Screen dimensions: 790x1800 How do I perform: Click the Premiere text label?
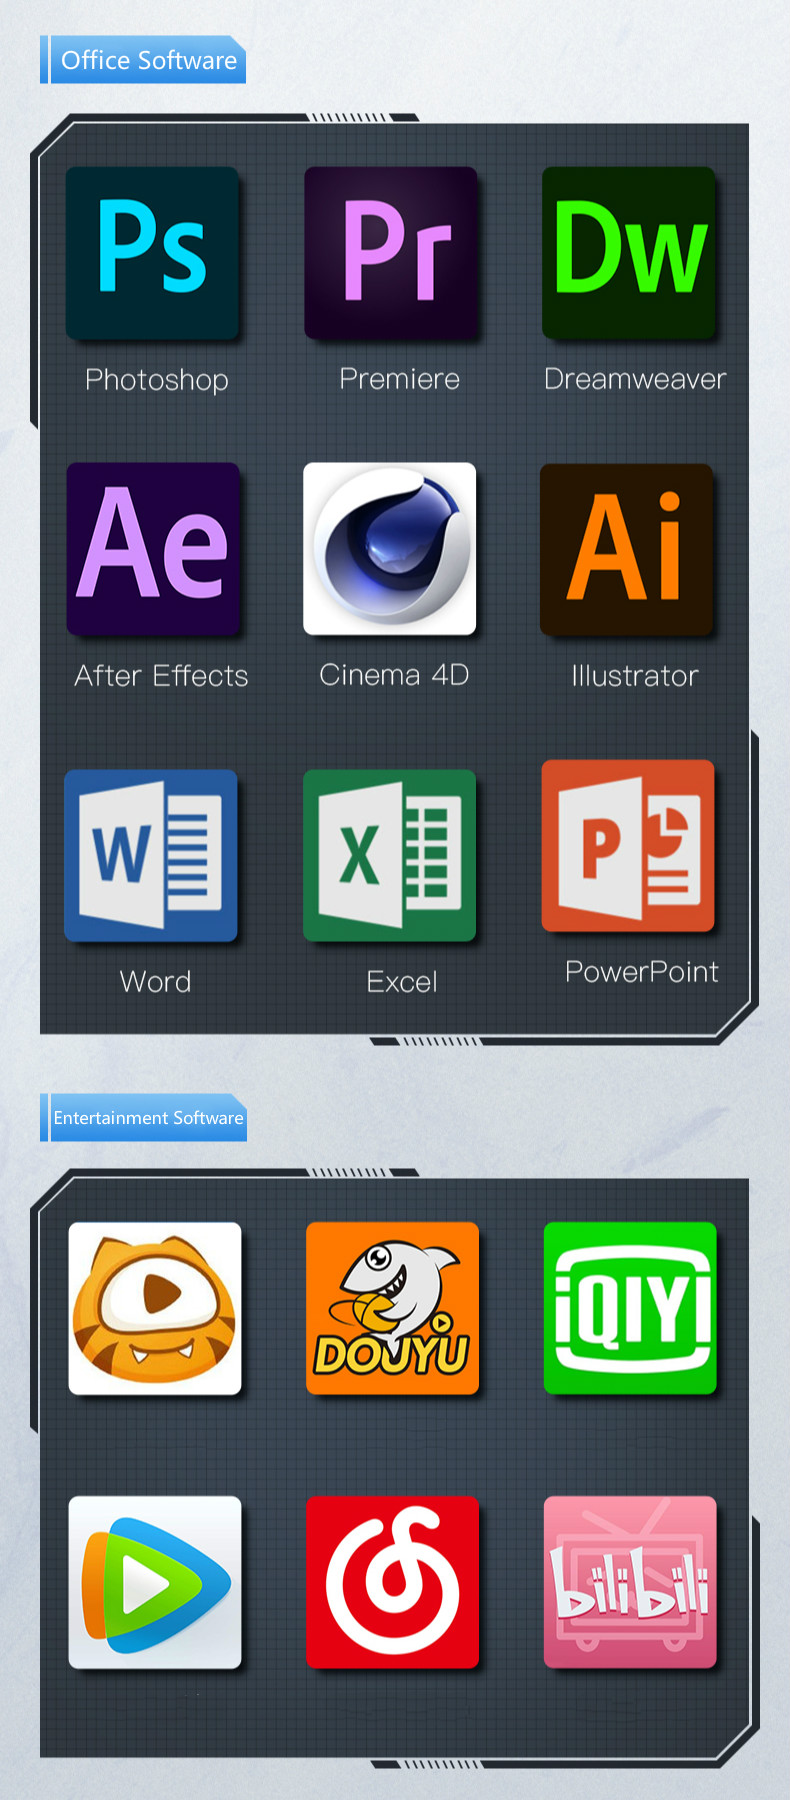[x=399, y=379]
